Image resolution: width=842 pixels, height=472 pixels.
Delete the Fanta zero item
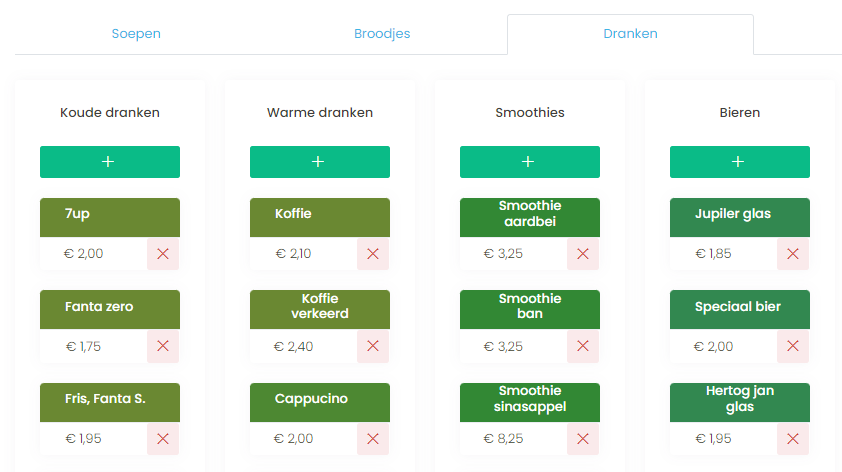(x=163, y=346)
